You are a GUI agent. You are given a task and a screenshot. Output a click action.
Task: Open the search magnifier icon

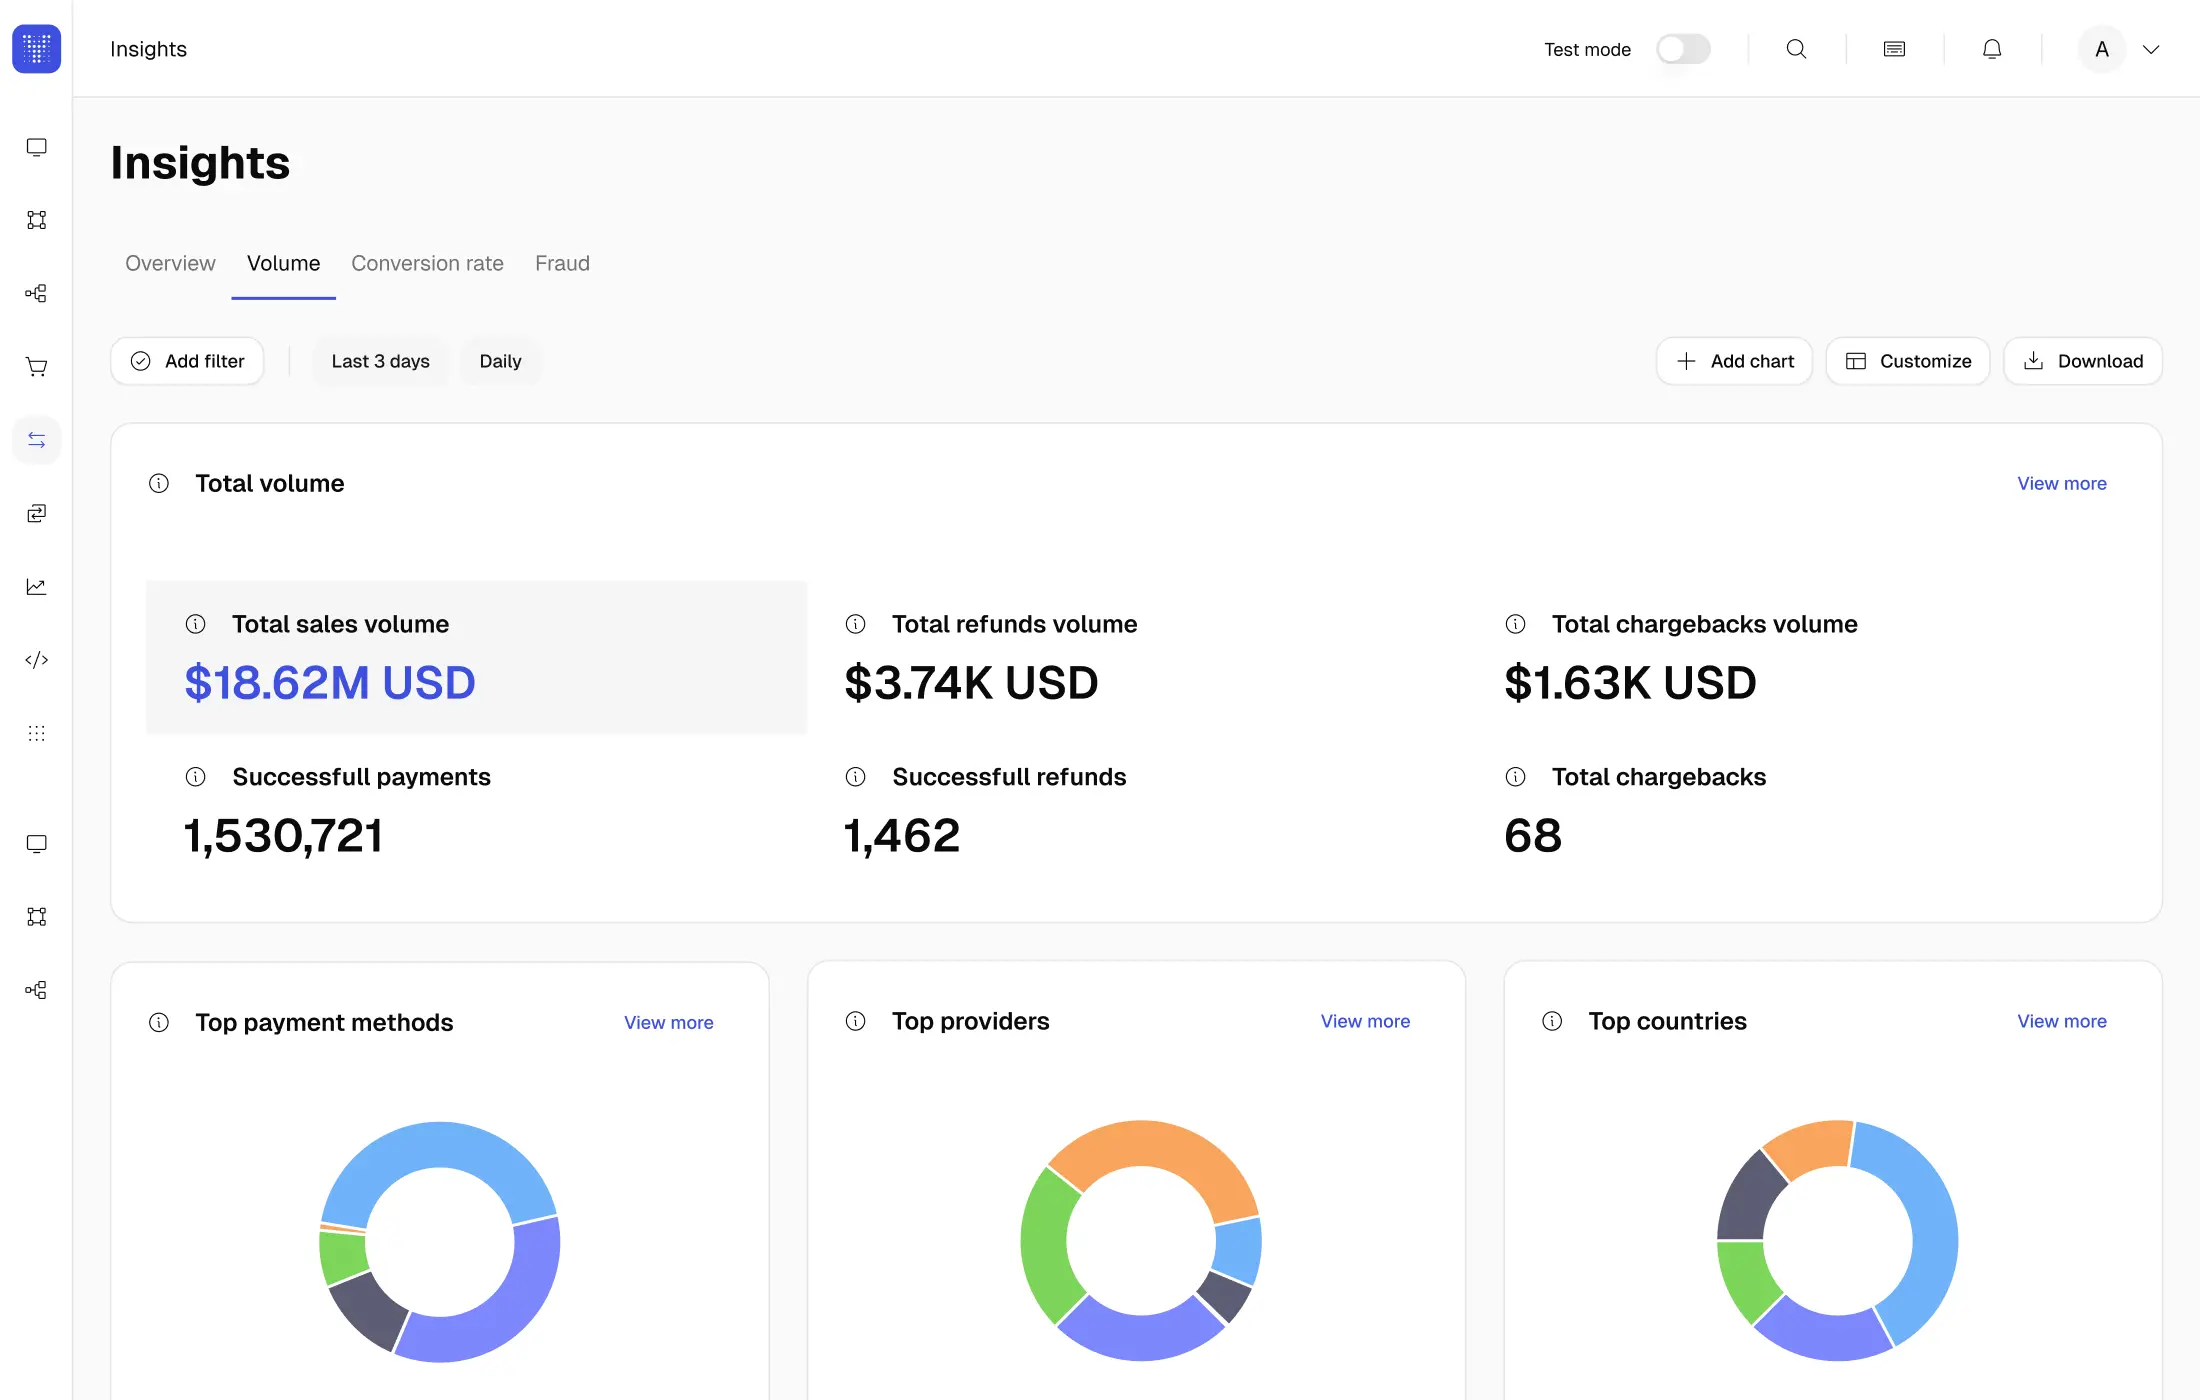tap(1796, 49)
